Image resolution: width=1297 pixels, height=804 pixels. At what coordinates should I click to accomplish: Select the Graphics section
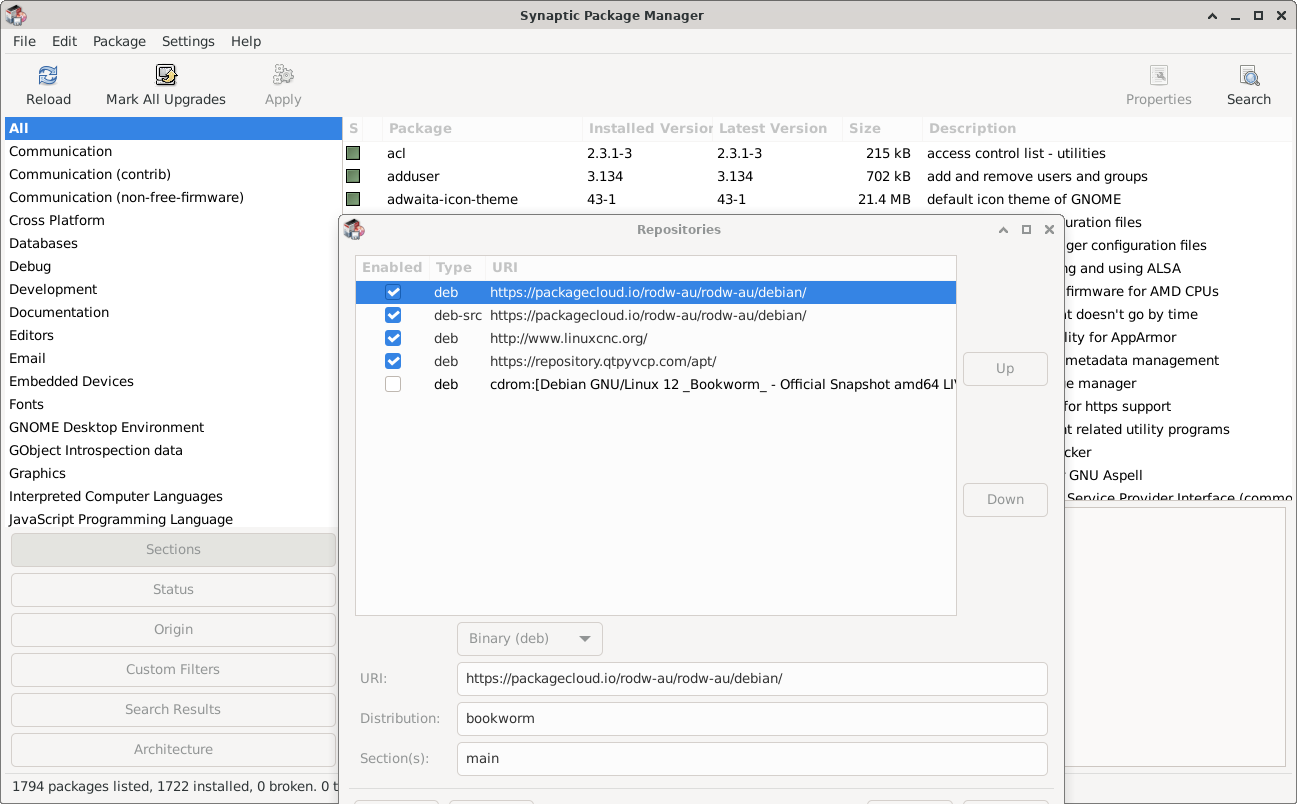click(173, 473)
